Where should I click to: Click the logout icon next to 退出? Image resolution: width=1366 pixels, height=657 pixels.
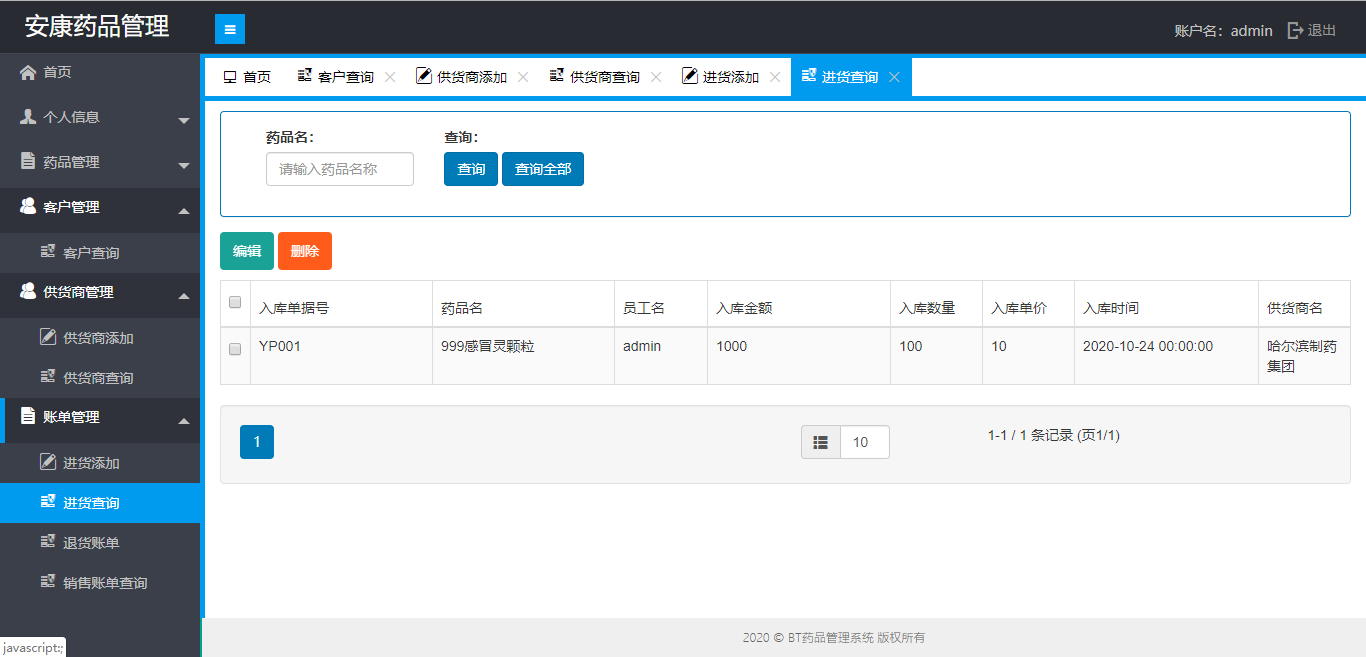click(1295, 30)
